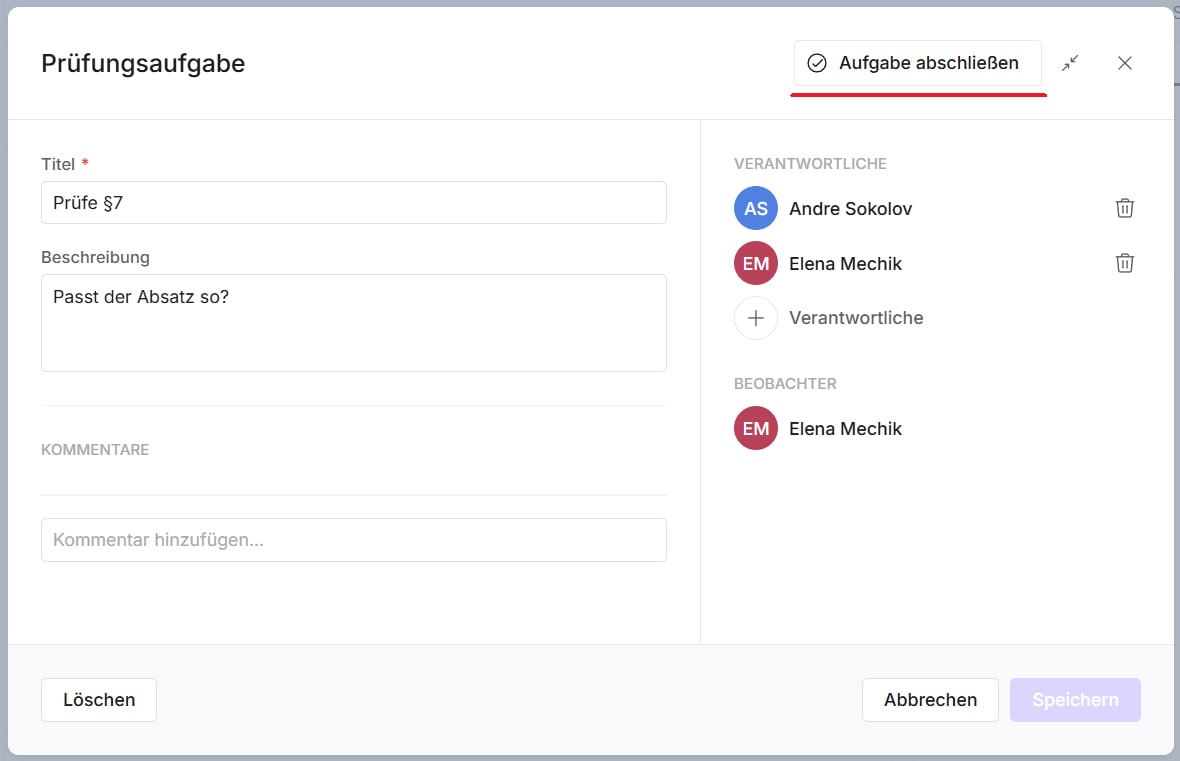The height and width of the screenshot is (761, 1180).
Task: Click the Speichern button
Action: pos(1075,700)
